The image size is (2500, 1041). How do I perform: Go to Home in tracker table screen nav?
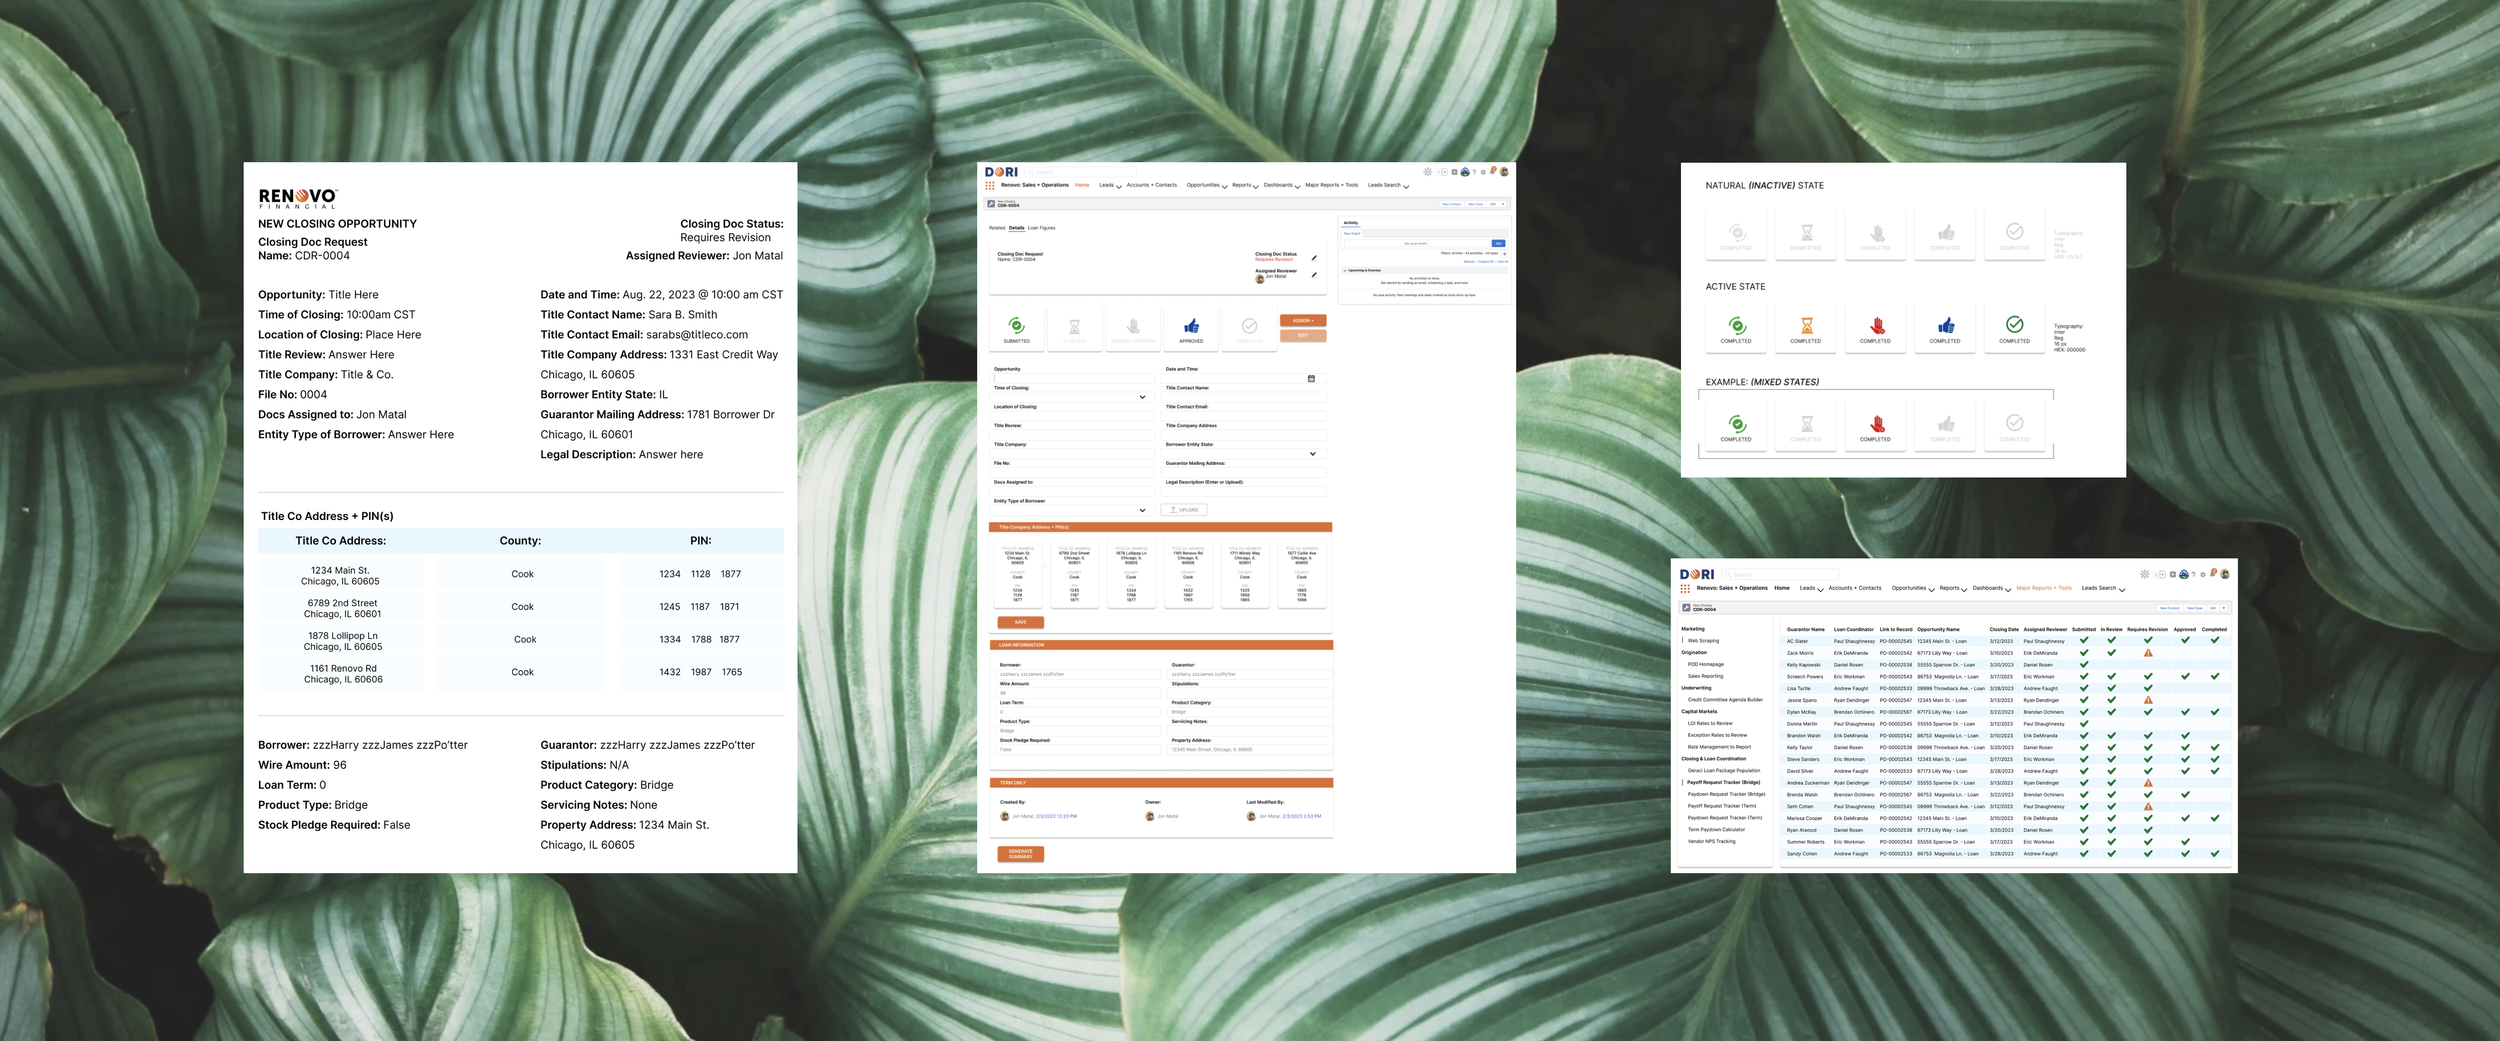[1782, 588]
